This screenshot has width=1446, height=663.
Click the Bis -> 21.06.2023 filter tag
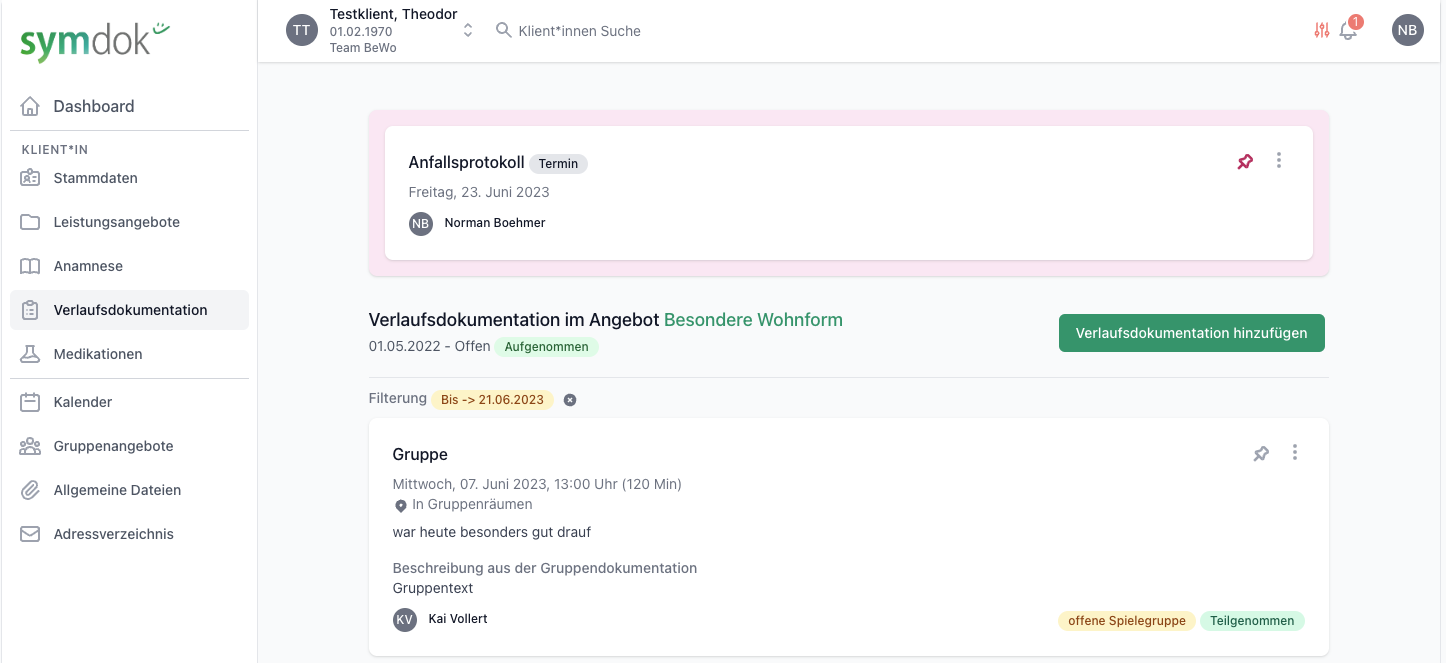pyautogui.click(x=492, y=399)
